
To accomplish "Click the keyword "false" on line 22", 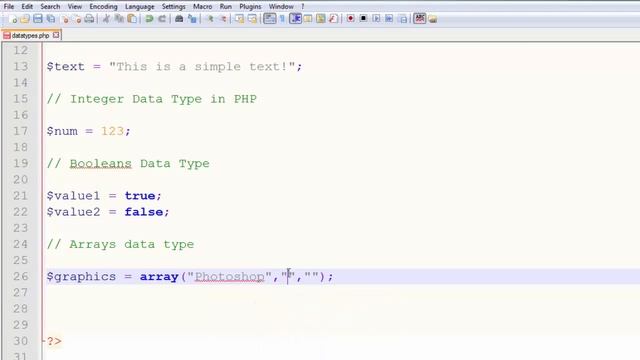I will click(x=144, y=212).
